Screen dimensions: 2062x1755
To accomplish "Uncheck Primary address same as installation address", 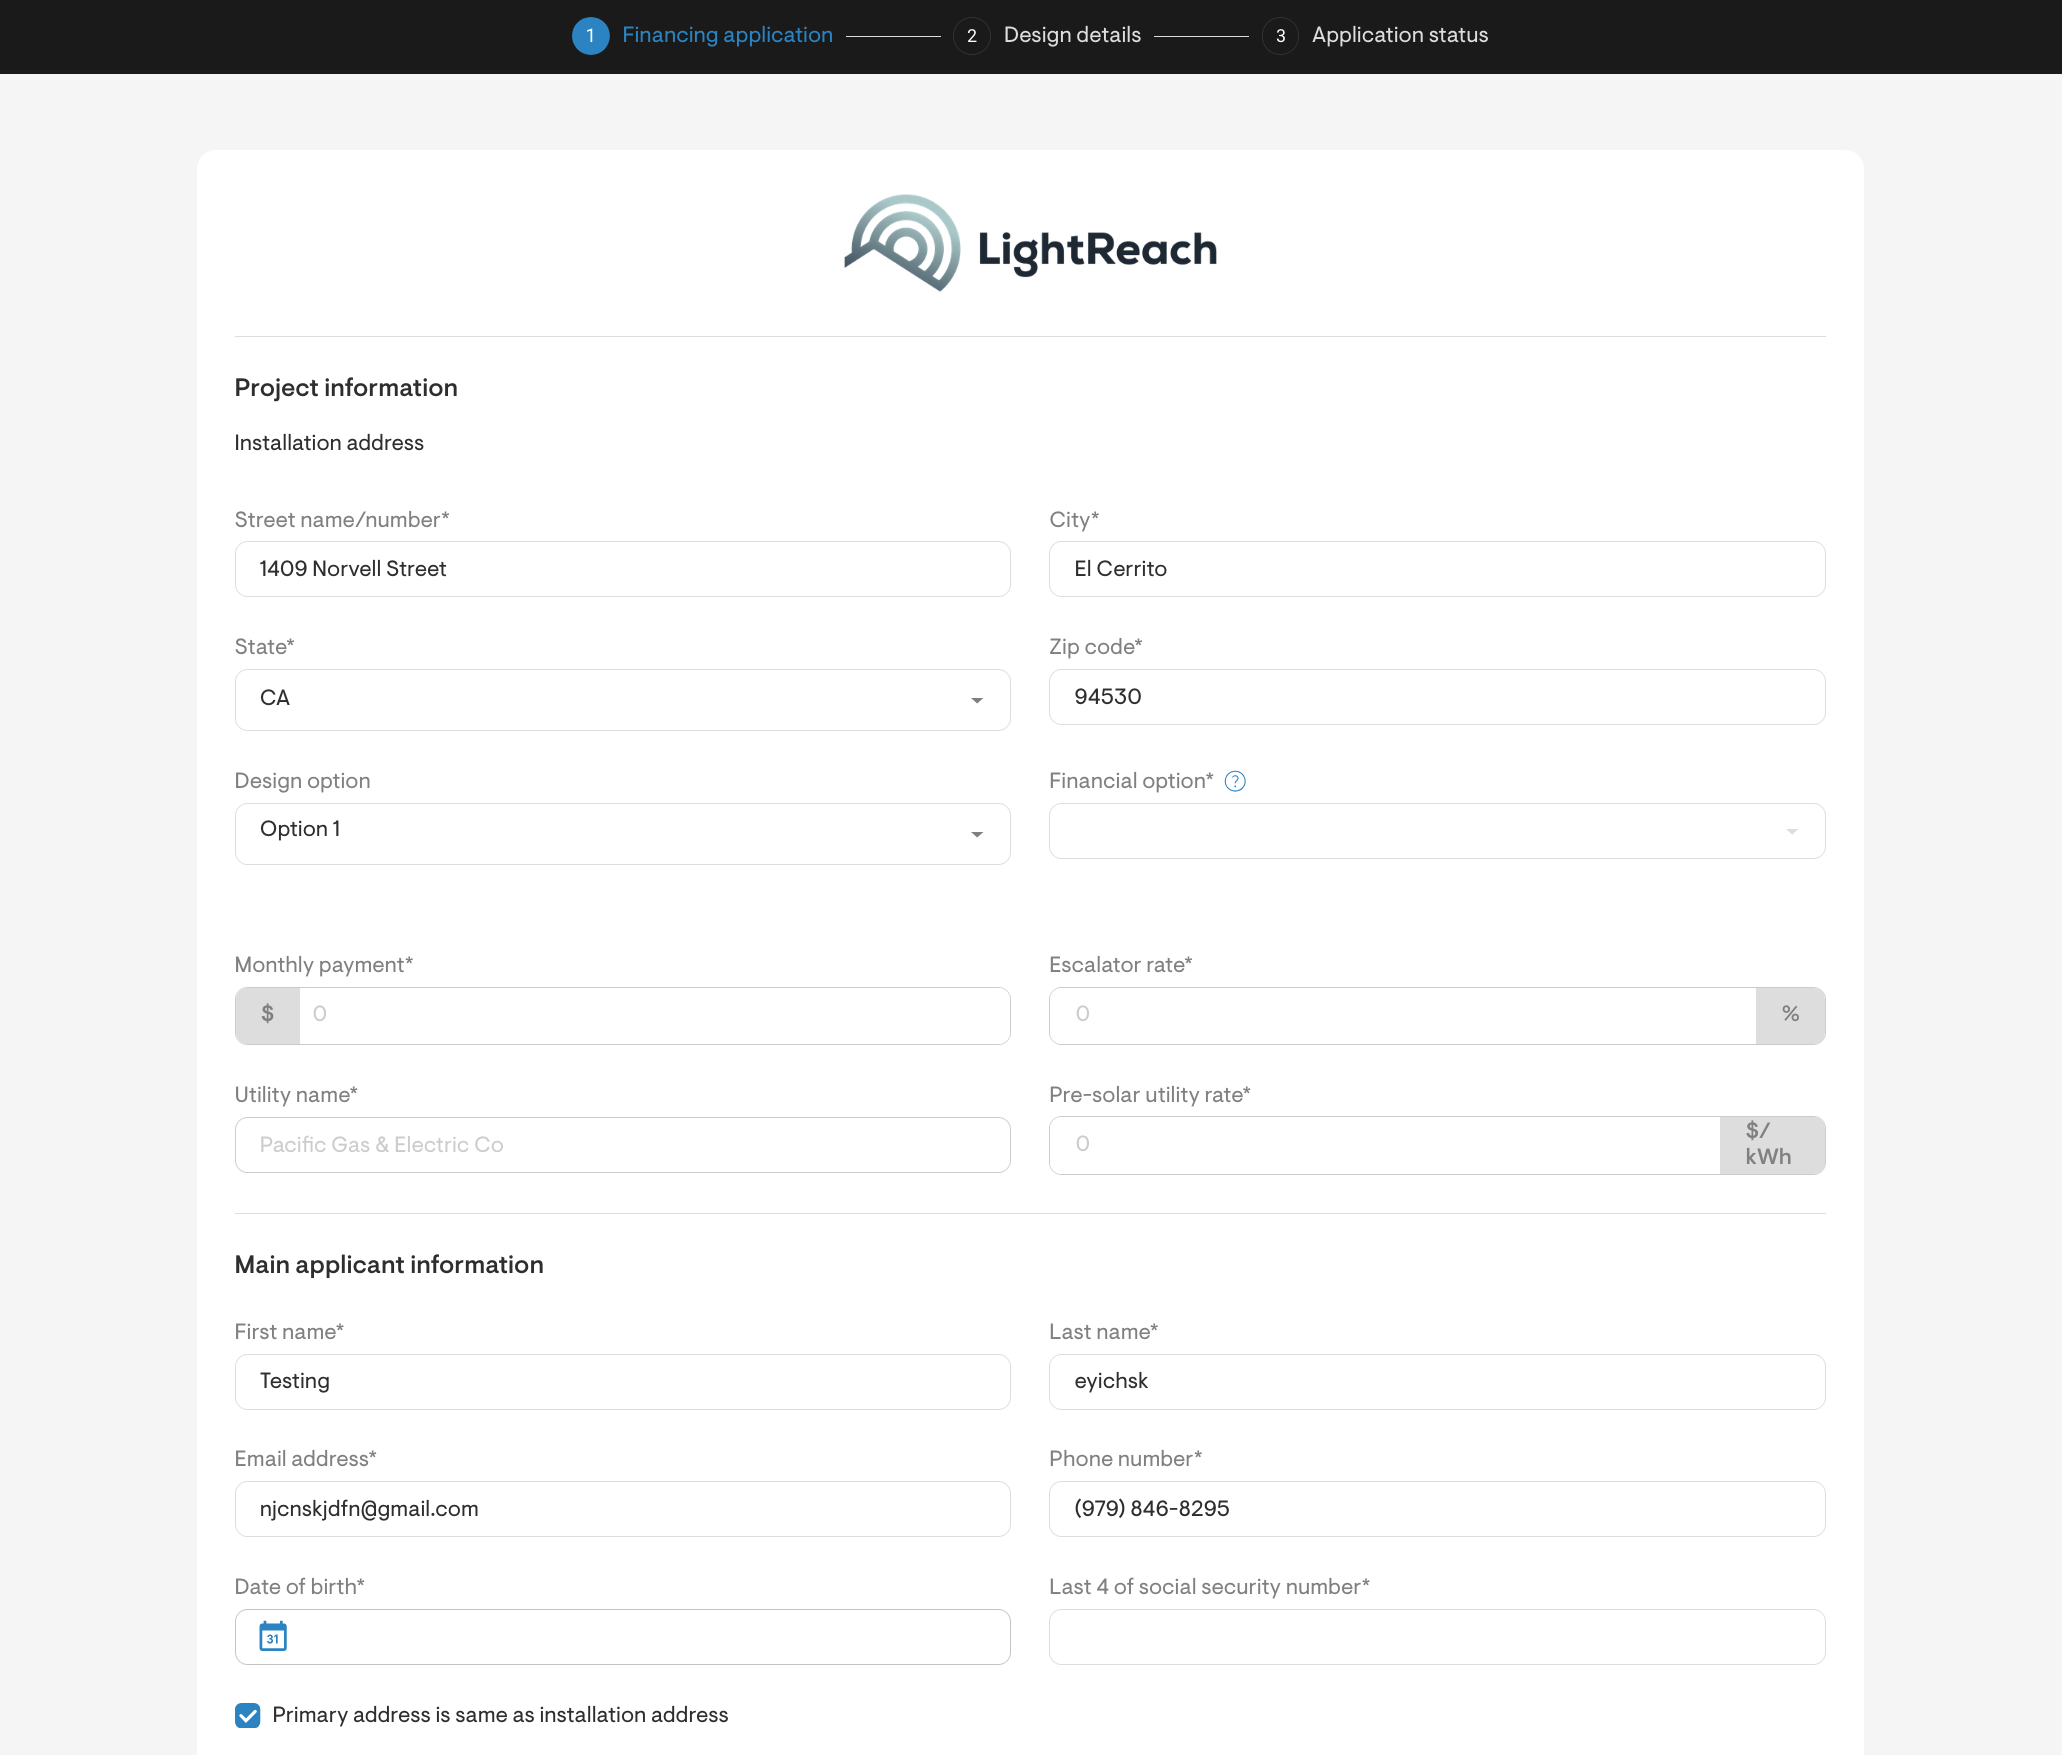I will click(x=248, y=1715).
